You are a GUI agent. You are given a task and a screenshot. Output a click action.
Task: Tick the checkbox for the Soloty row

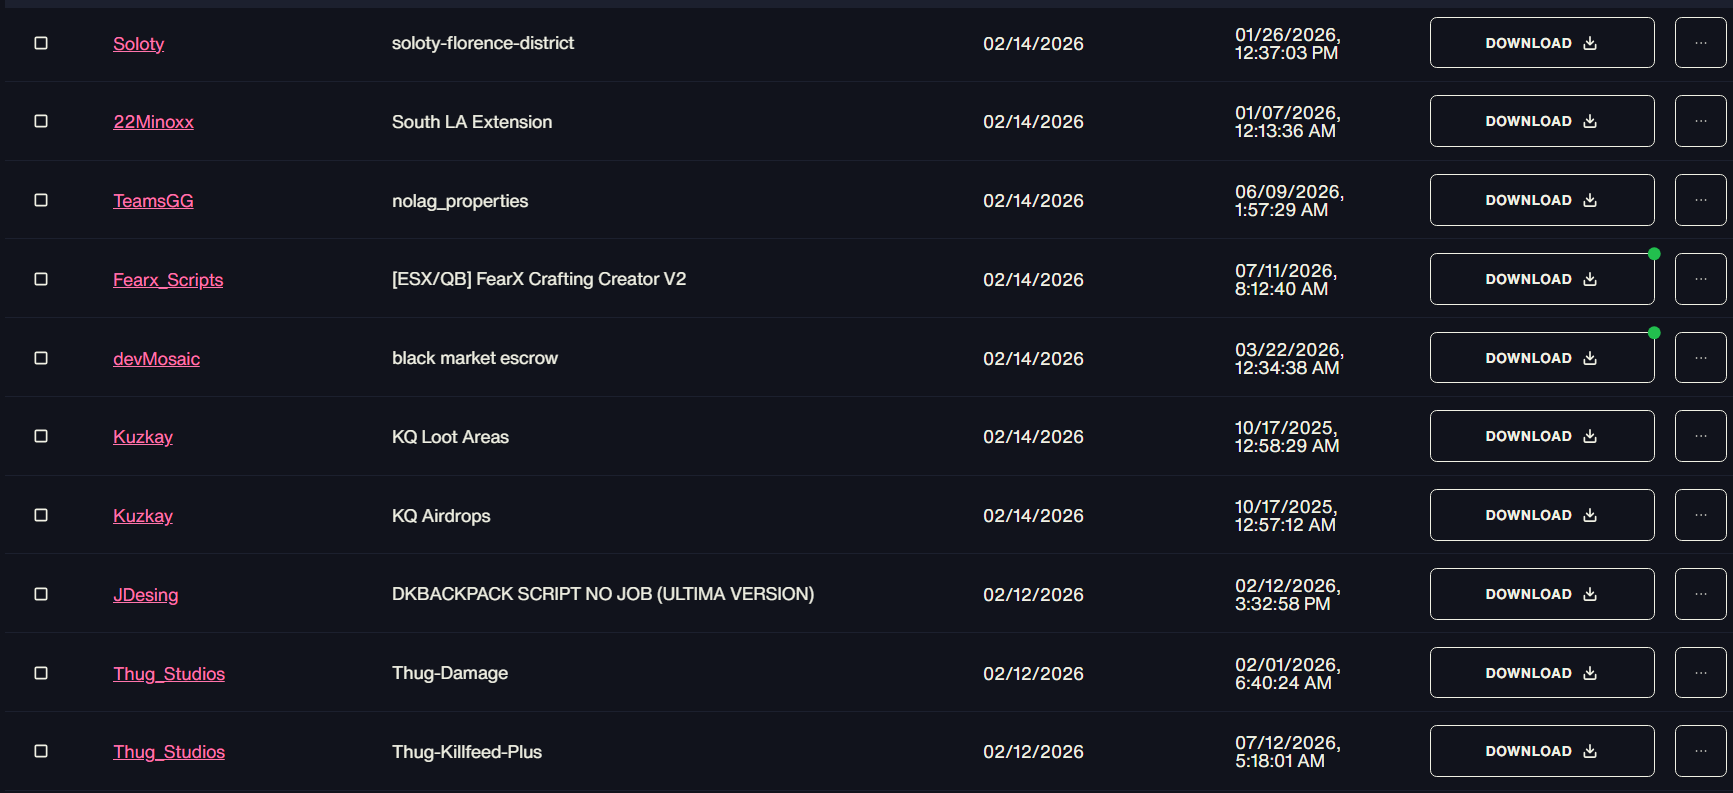(x=41, y=43)
